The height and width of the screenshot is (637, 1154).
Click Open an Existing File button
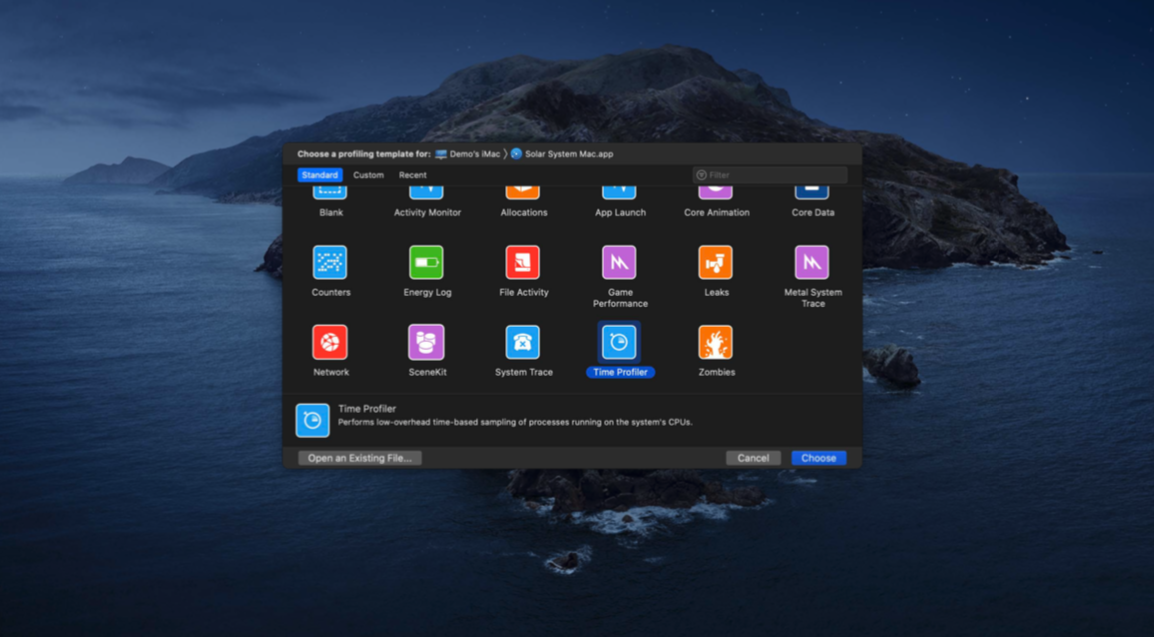(x=360, y=458)
